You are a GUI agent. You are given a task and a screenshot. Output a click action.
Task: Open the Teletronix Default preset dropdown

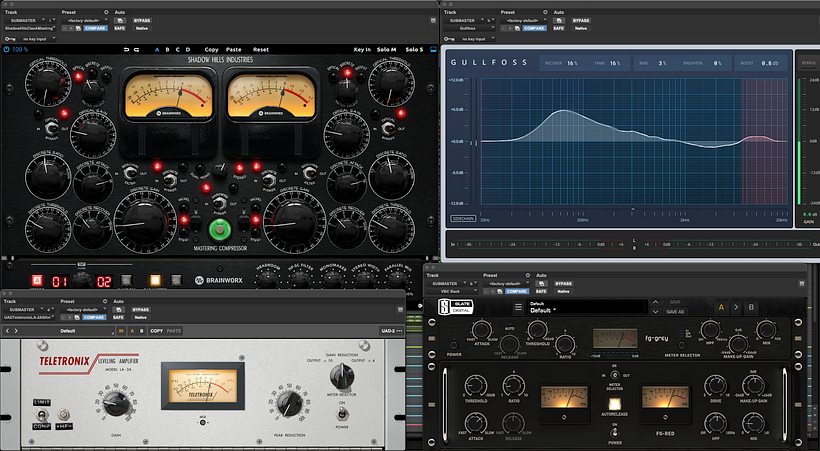[68, 330]
